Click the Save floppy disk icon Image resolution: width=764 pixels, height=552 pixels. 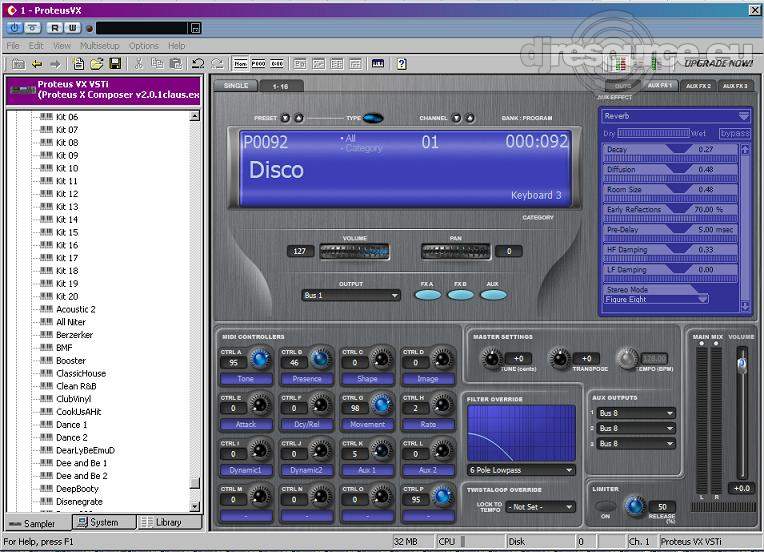click(x=115, y=64)
